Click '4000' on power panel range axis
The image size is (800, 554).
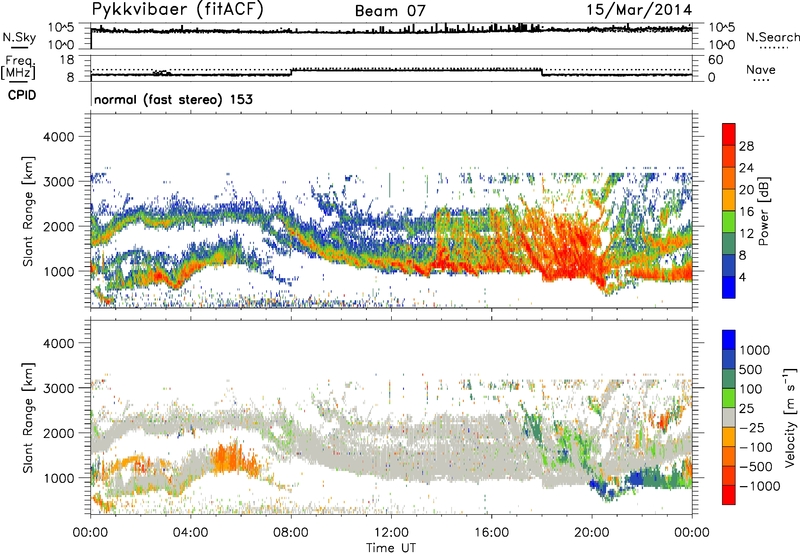(59, 137)
